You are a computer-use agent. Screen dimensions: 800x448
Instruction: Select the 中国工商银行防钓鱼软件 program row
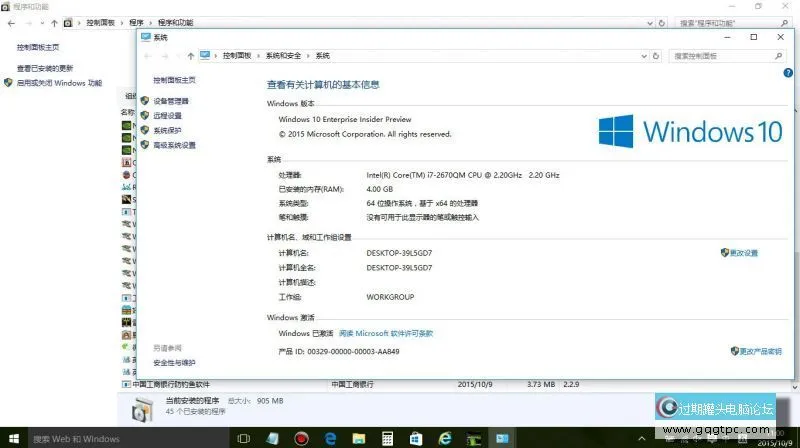pos(352,384)
